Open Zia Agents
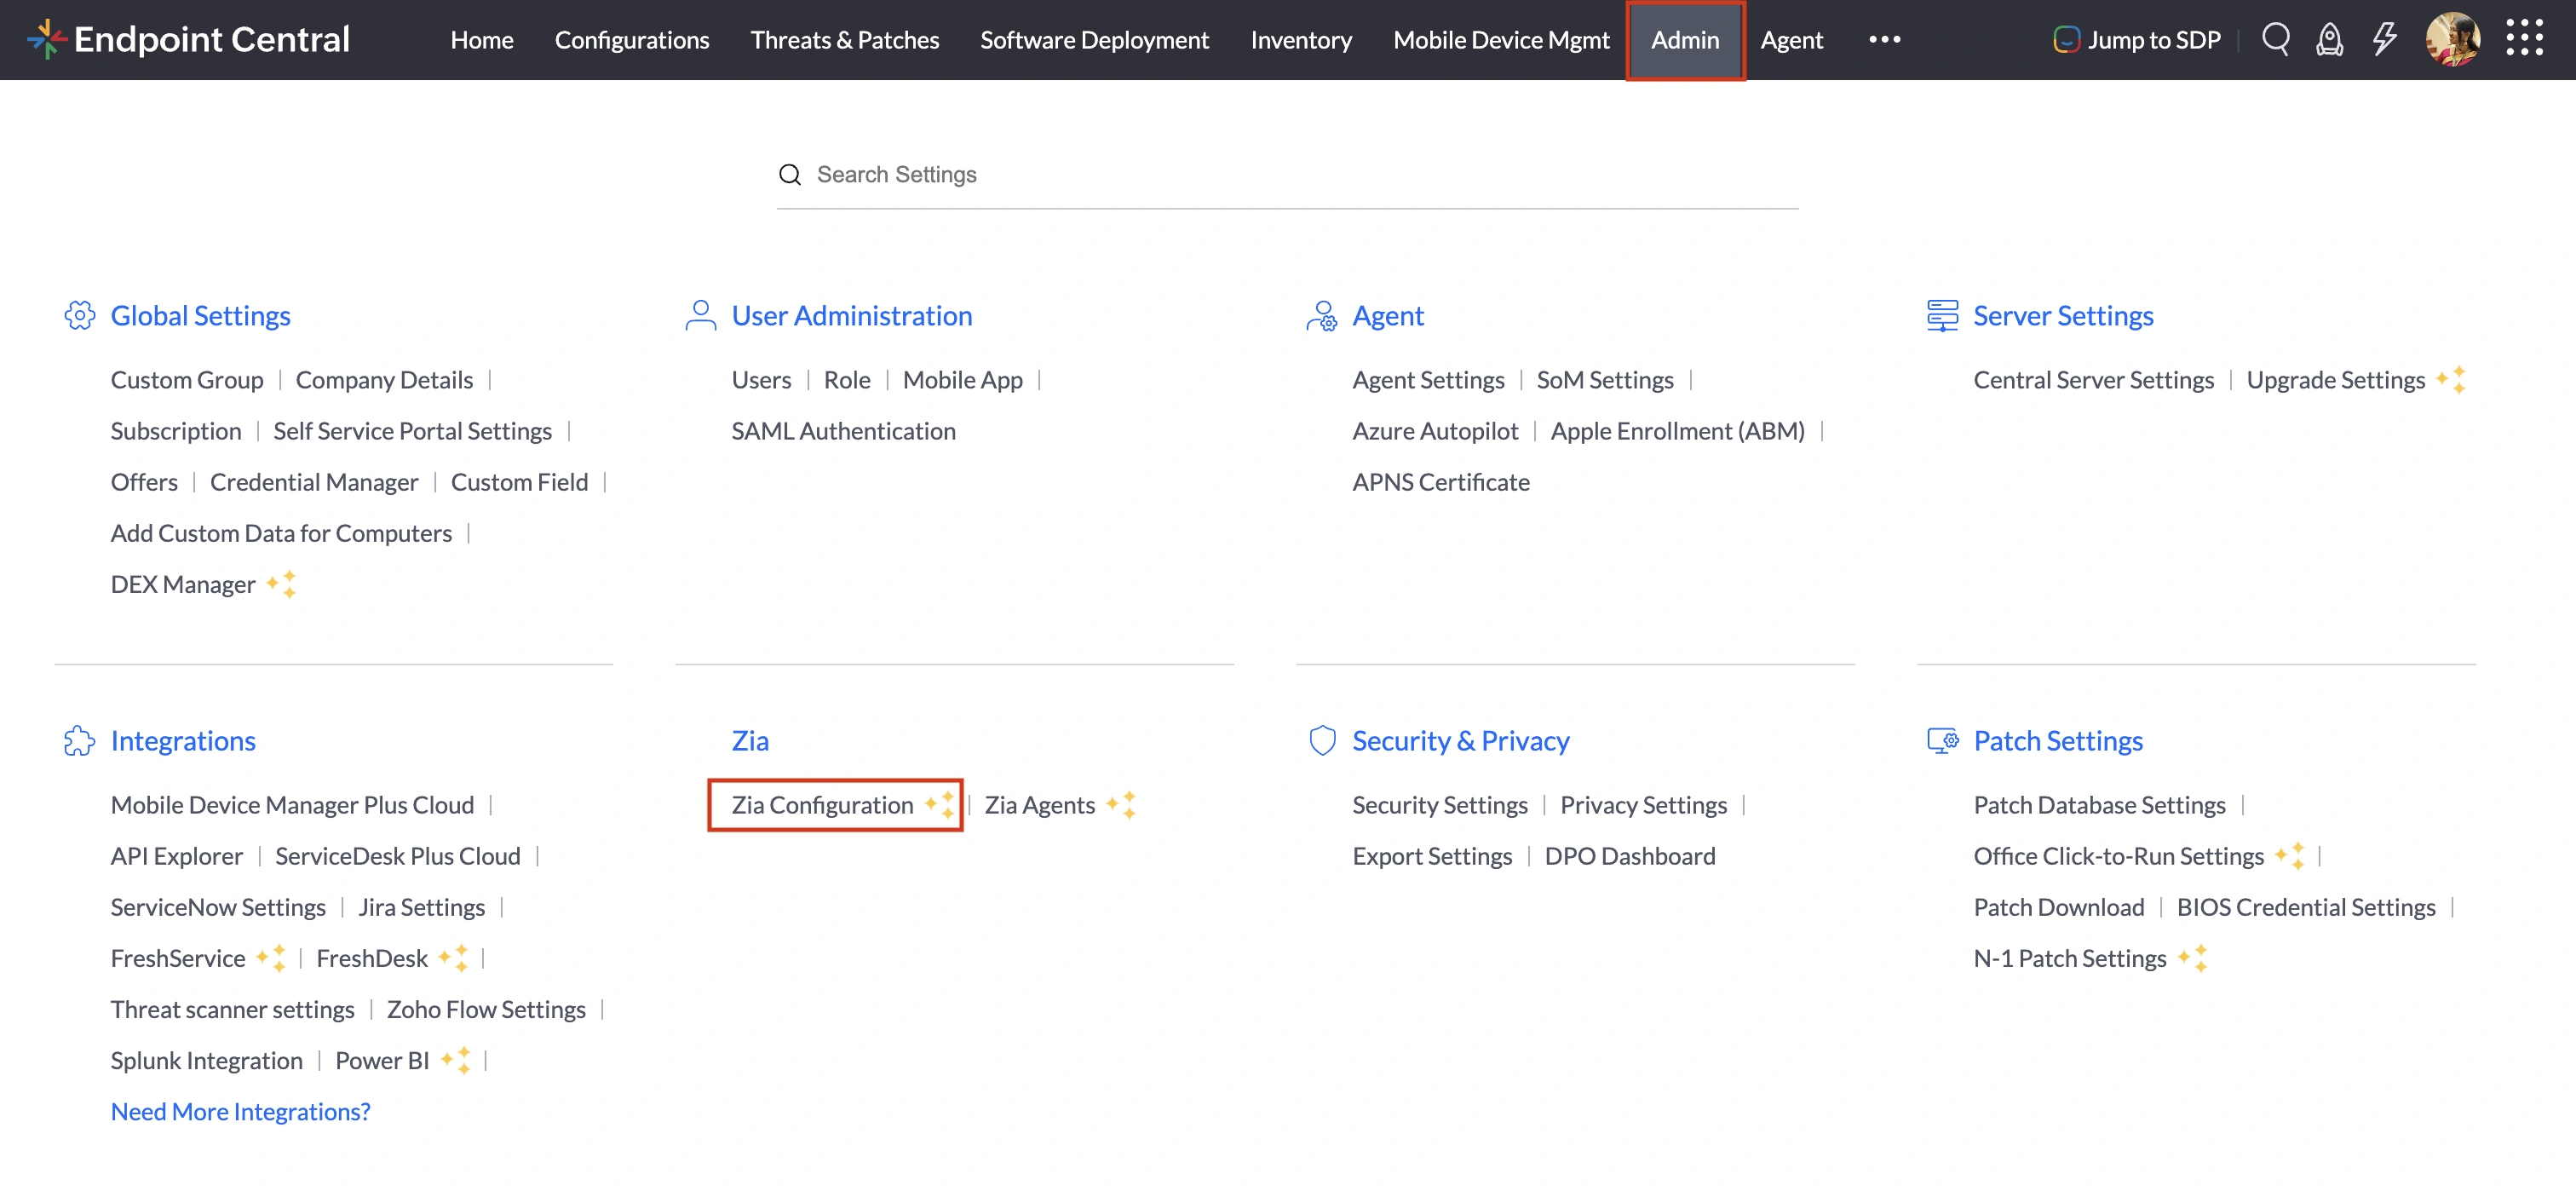Viewport: 2576px width, 1191px height. click(x=1039, y=804)
